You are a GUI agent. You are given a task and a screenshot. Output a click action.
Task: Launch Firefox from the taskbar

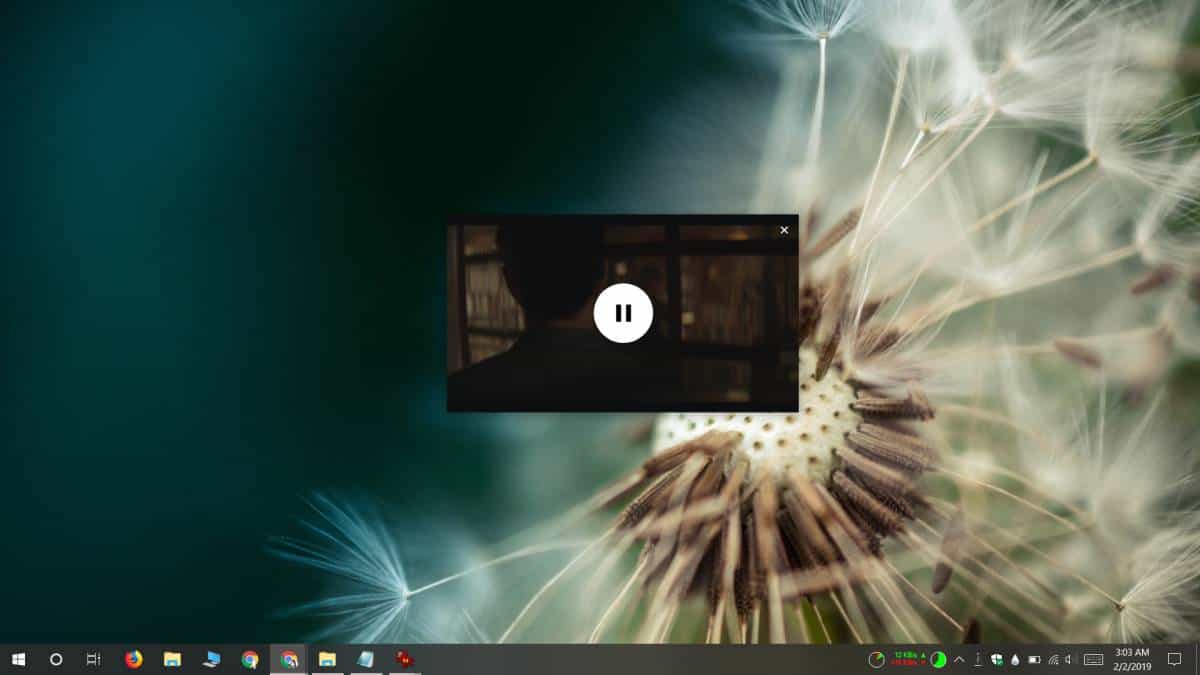click(133, 659)
